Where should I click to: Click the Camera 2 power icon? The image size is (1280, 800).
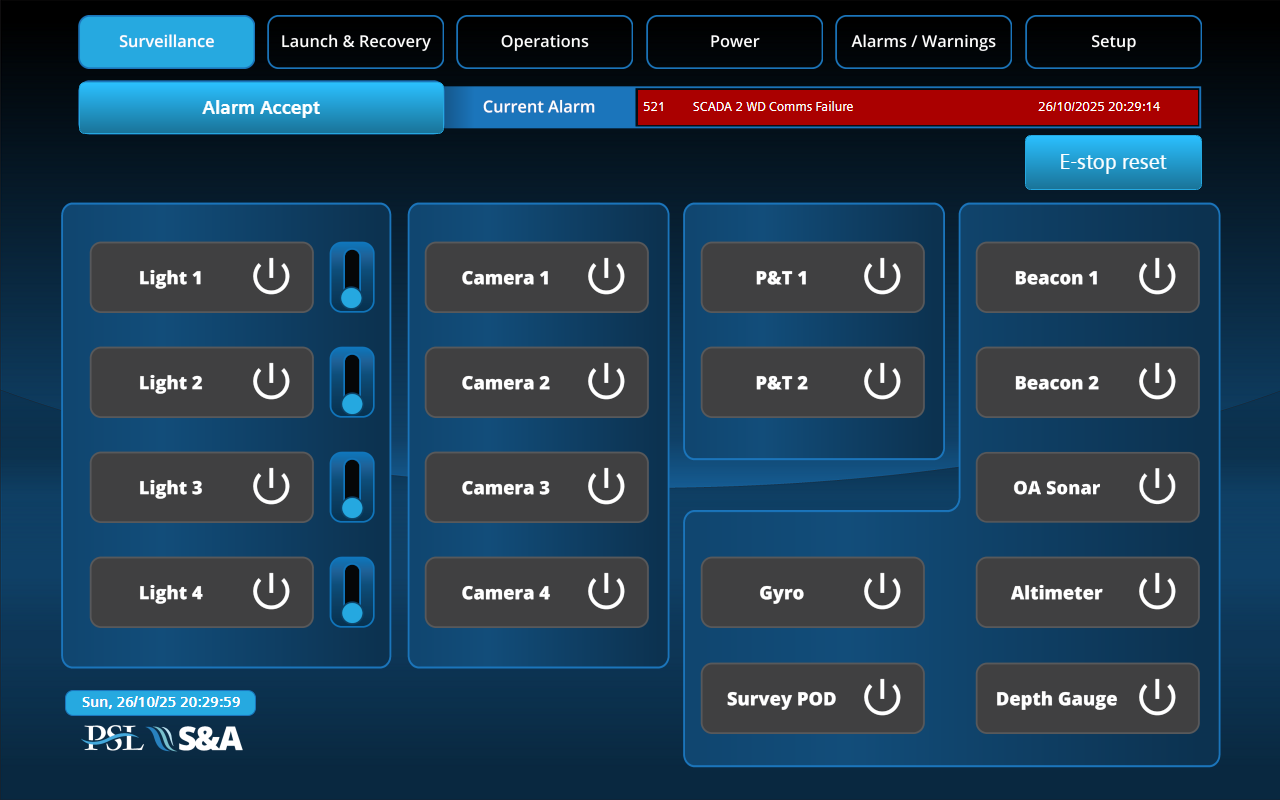pos(606,382)
